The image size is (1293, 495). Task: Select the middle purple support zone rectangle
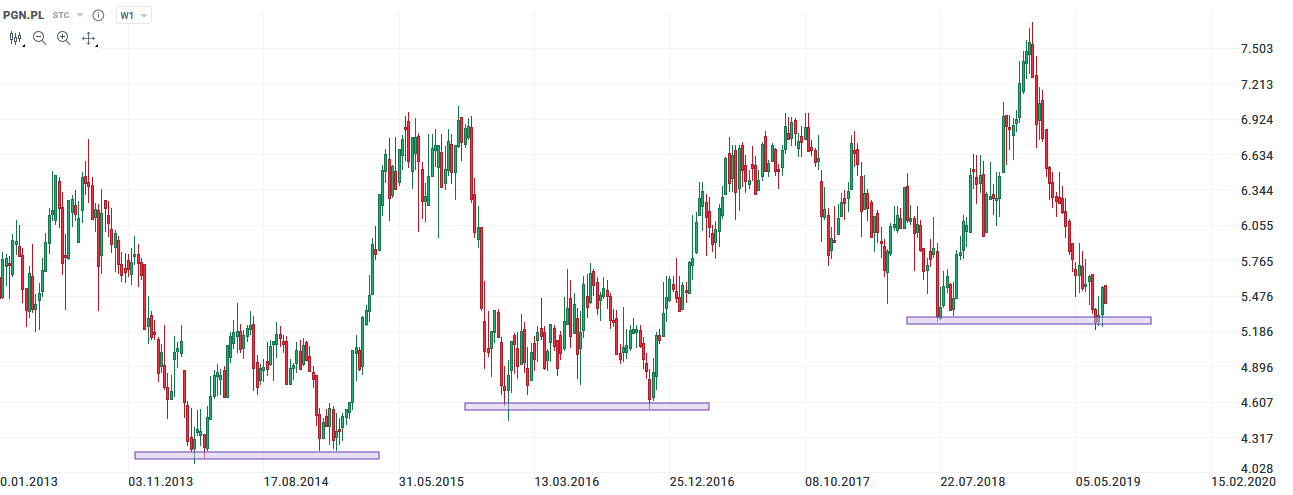pos(587,406)
